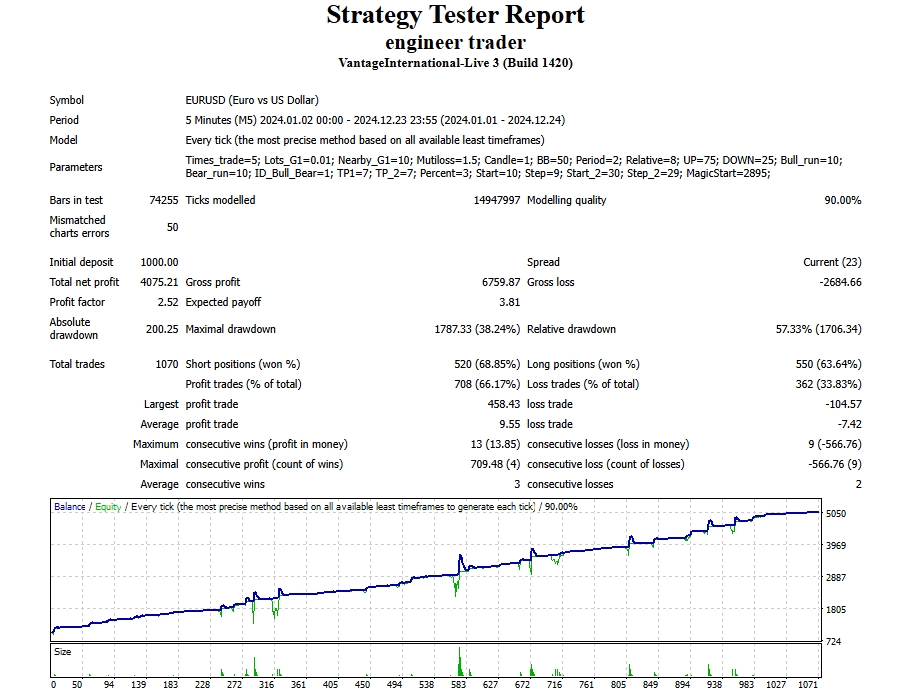Click consecutive wins value "13 (13.85)"

pyautogui.click(x=495, y=444)
